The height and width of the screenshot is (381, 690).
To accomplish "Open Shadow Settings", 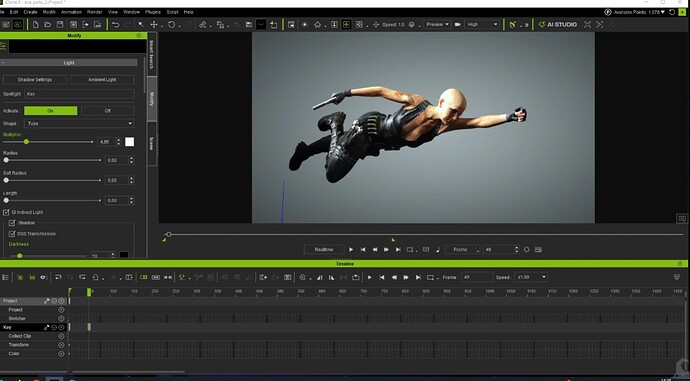I will click(x=35, y=80).
